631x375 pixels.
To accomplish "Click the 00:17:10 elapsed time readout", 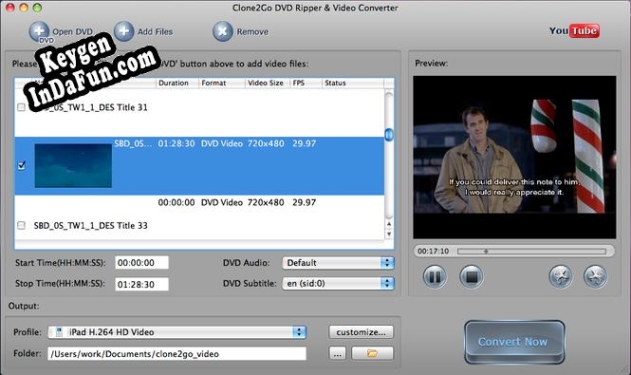I will [x=433, y=251].
